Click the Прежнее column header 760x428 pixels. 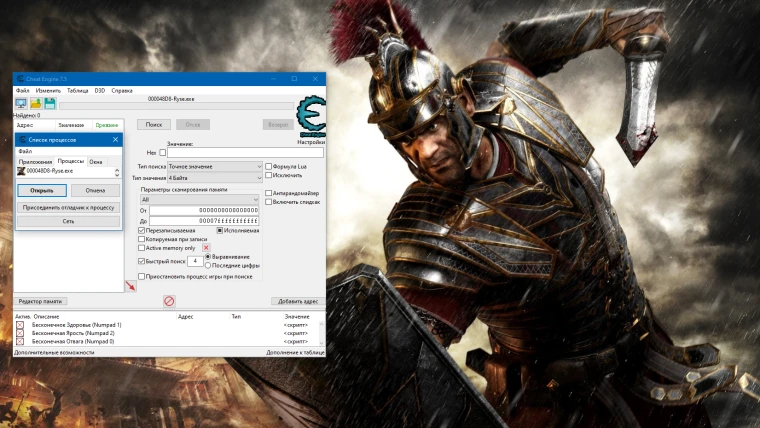point(107,125)
